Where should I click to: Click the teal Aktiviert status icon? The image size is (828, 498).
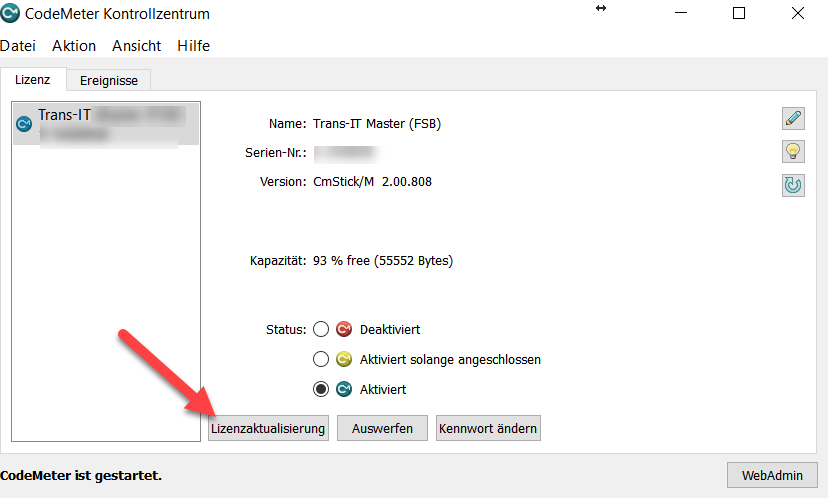pyautogui.click(x=344, y=389)
